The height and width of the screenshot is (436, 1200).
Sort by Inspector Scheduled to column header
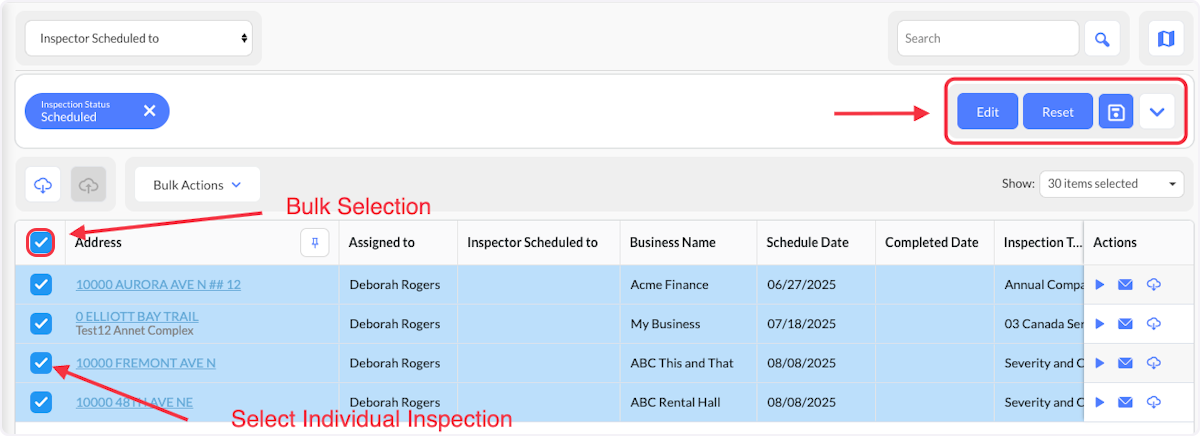click(x=532, y=242)
